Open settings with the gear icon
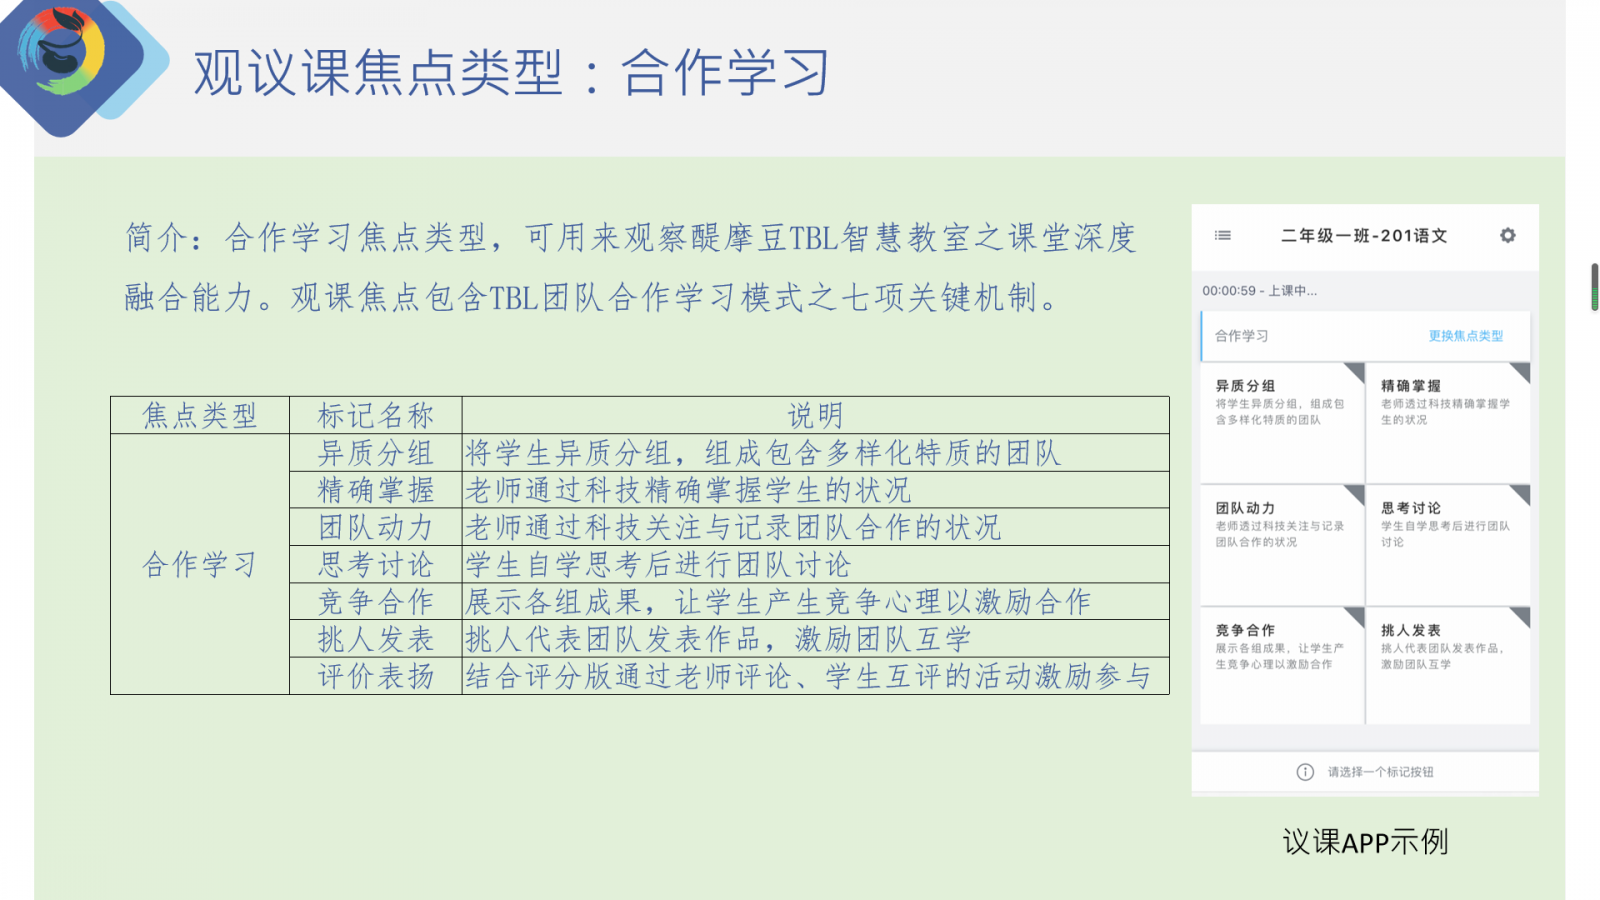This screenshot has height=900, width=1600. (1507, 236)
